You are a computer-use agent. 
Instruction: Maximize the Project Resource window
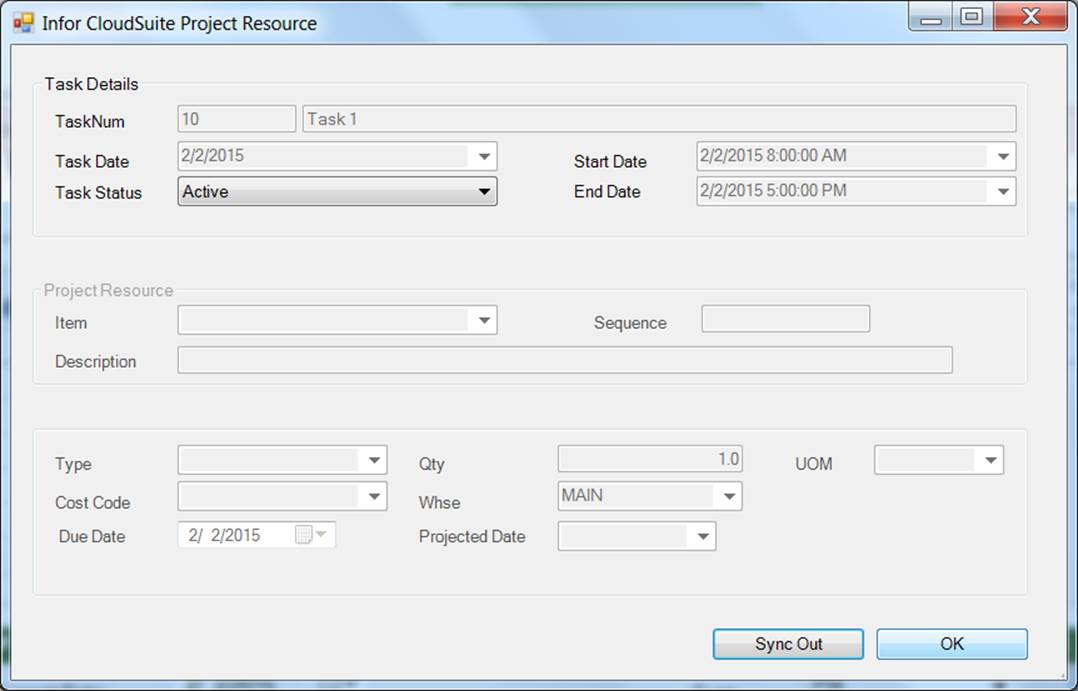(970, 17)
